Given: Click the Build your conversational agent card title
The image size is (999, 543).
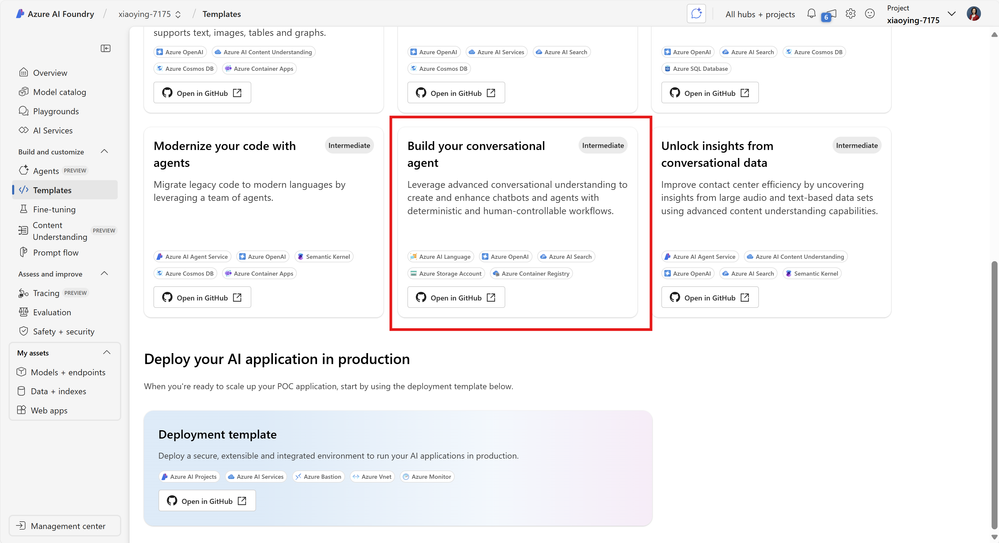Looking at the screenshot, I should coord(476,154).
